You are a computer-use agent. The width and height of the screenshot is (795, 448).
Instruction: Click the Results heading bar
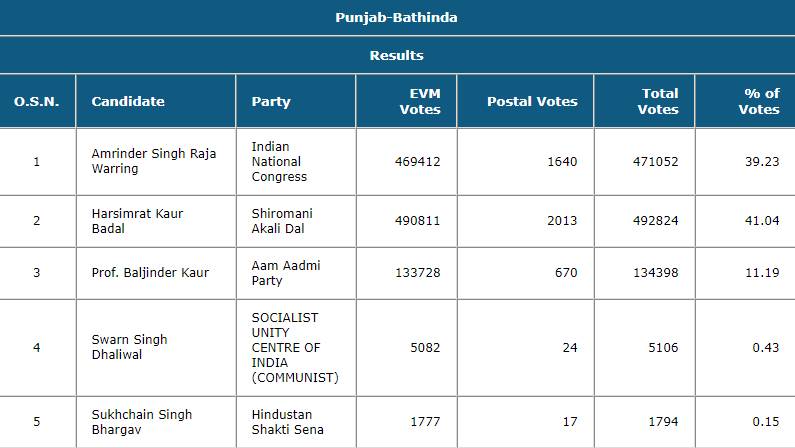tap(397, 55)
